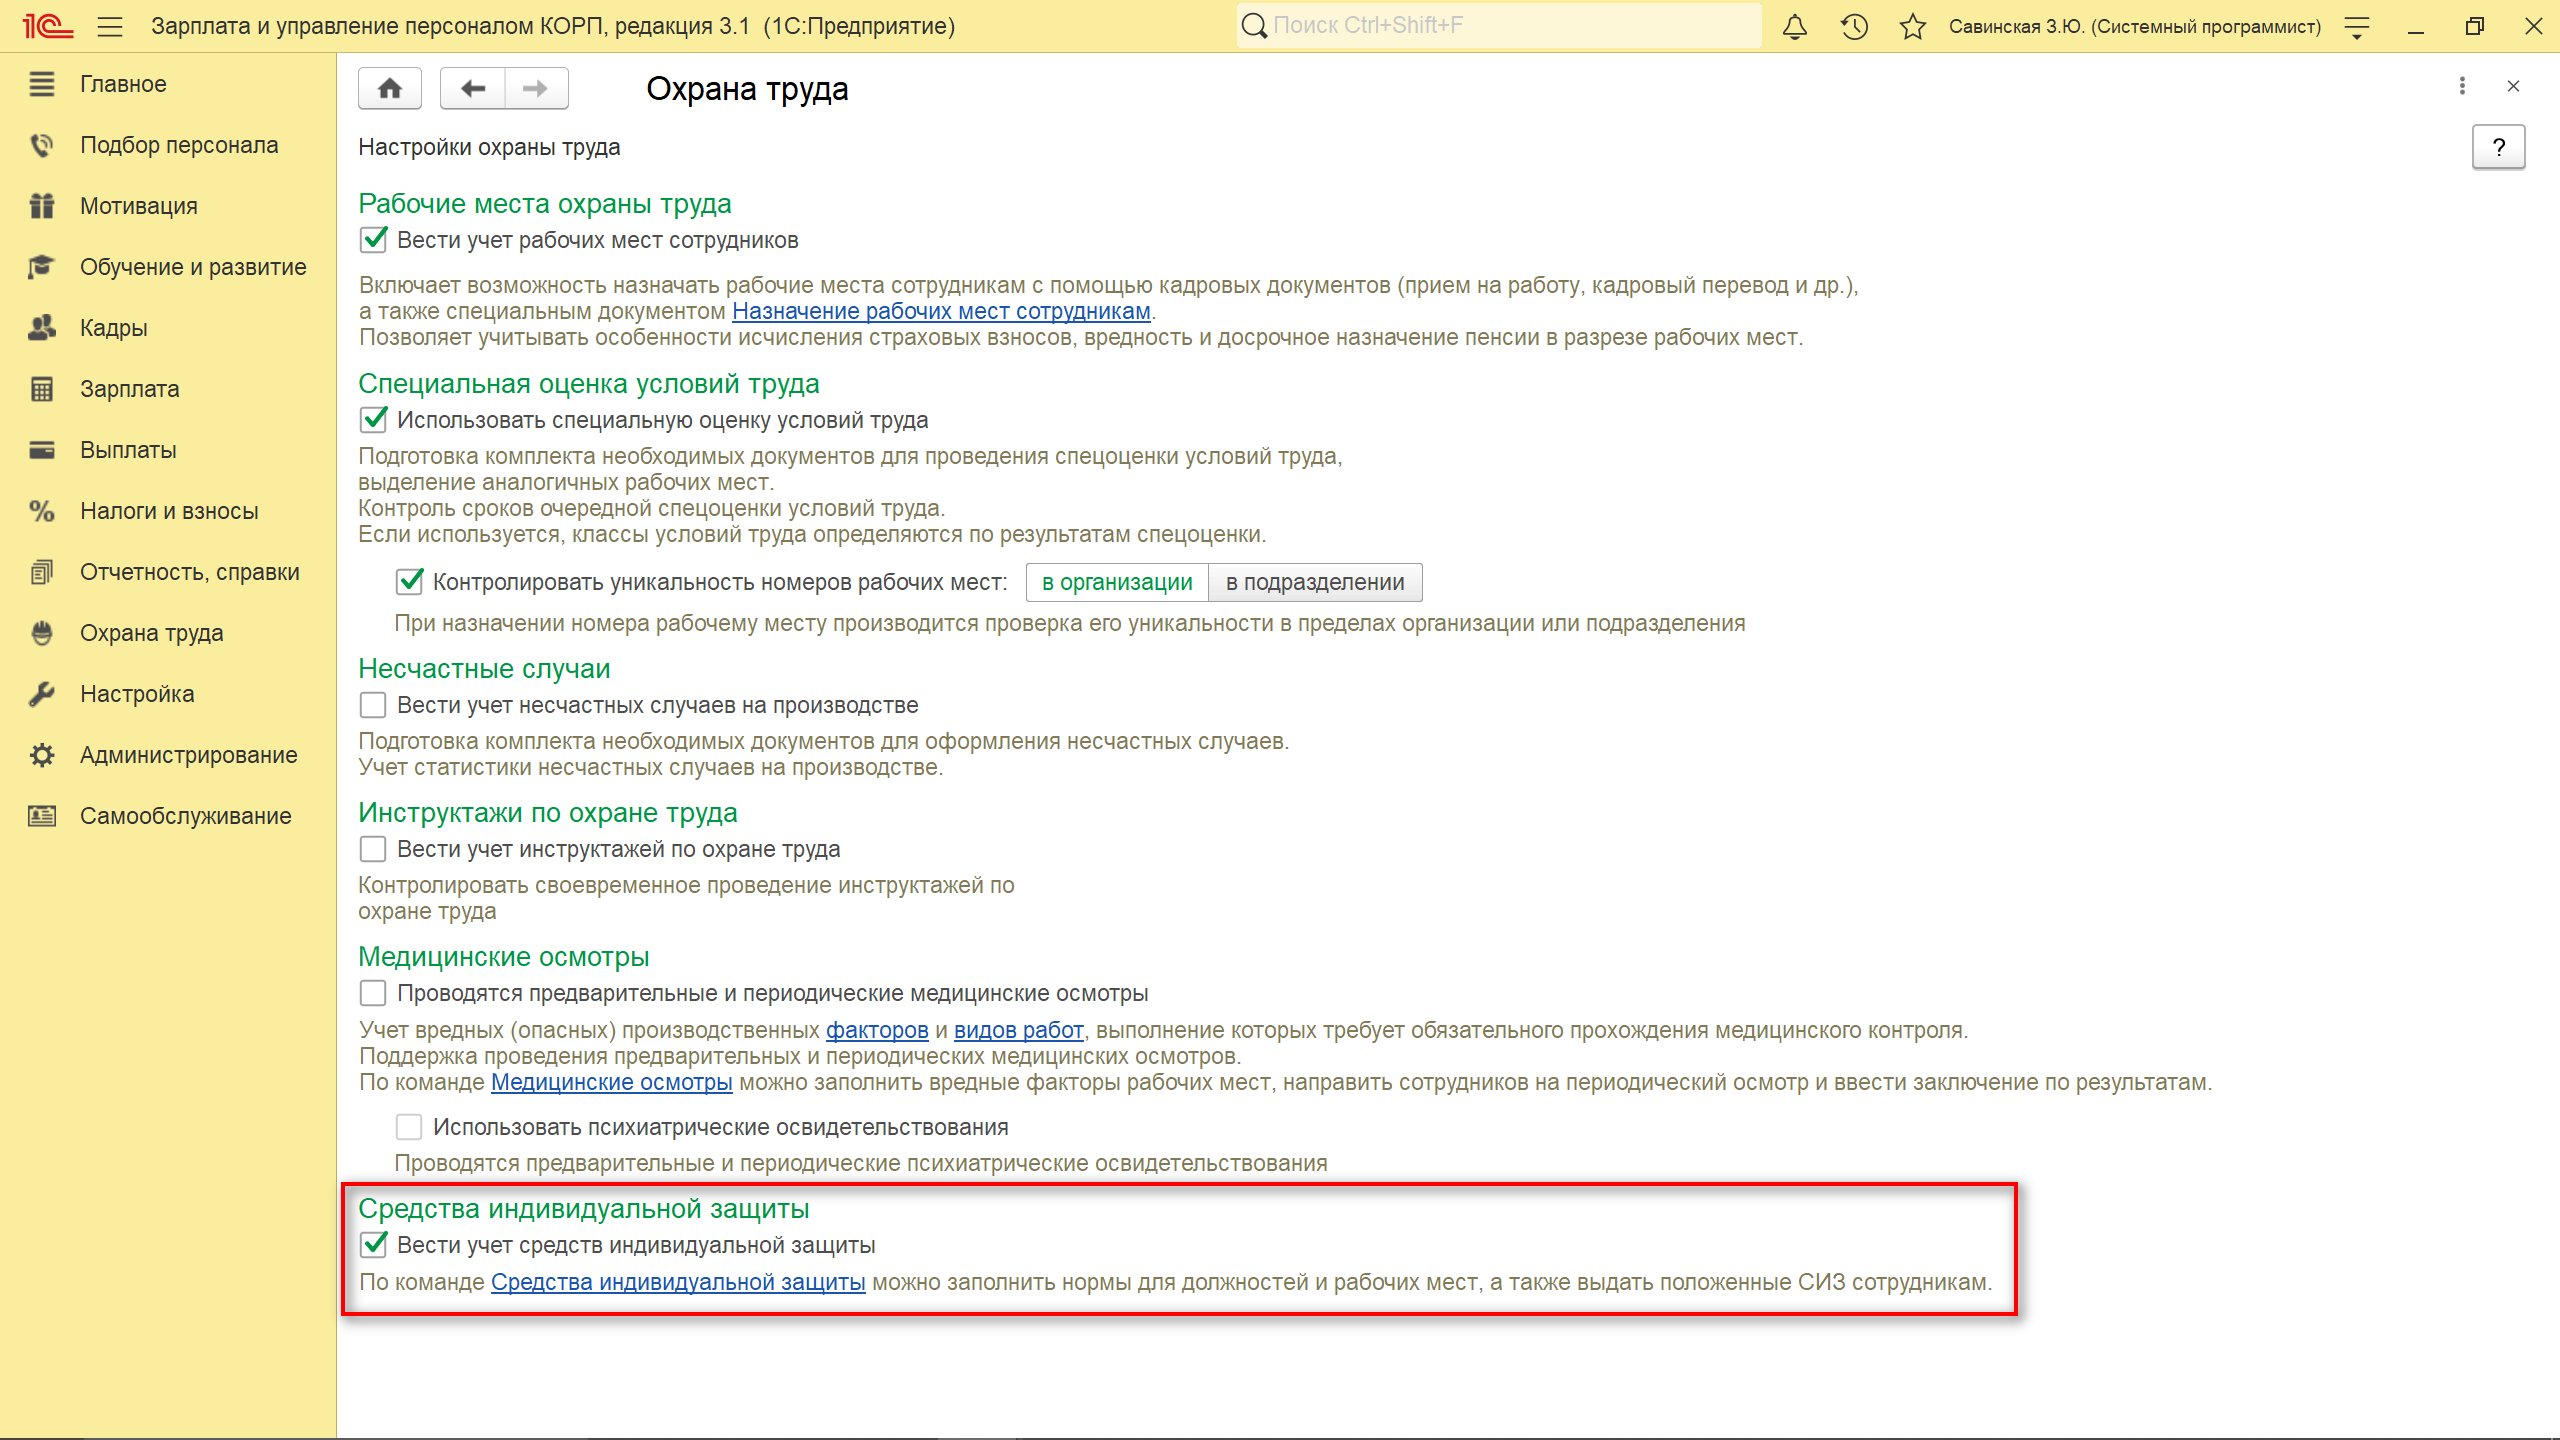Uncheck personal protective equipment tracking checkbox
The height and width of the screenshot is (1440, 2560).
(373, 1245)
